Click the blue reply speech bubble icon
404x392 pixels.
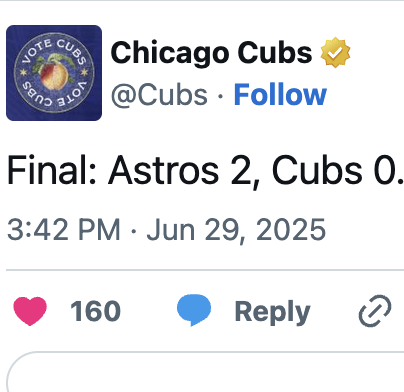[x=194, y=310]
